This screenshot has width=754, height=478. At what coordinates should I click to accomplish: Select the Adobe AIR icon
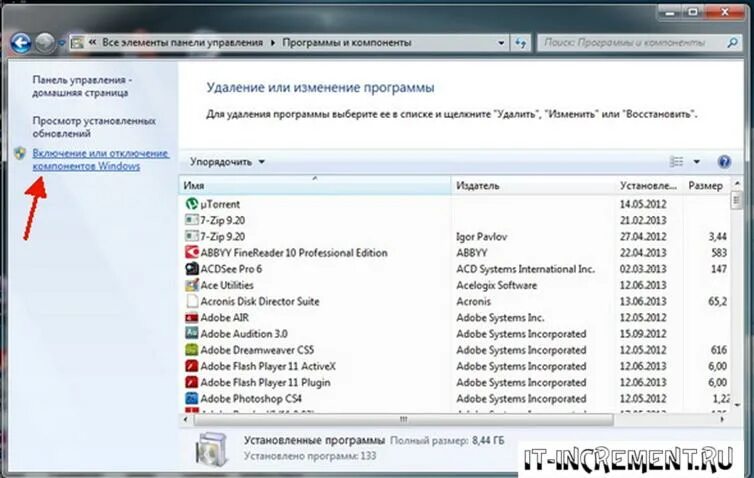coord(191,317)
